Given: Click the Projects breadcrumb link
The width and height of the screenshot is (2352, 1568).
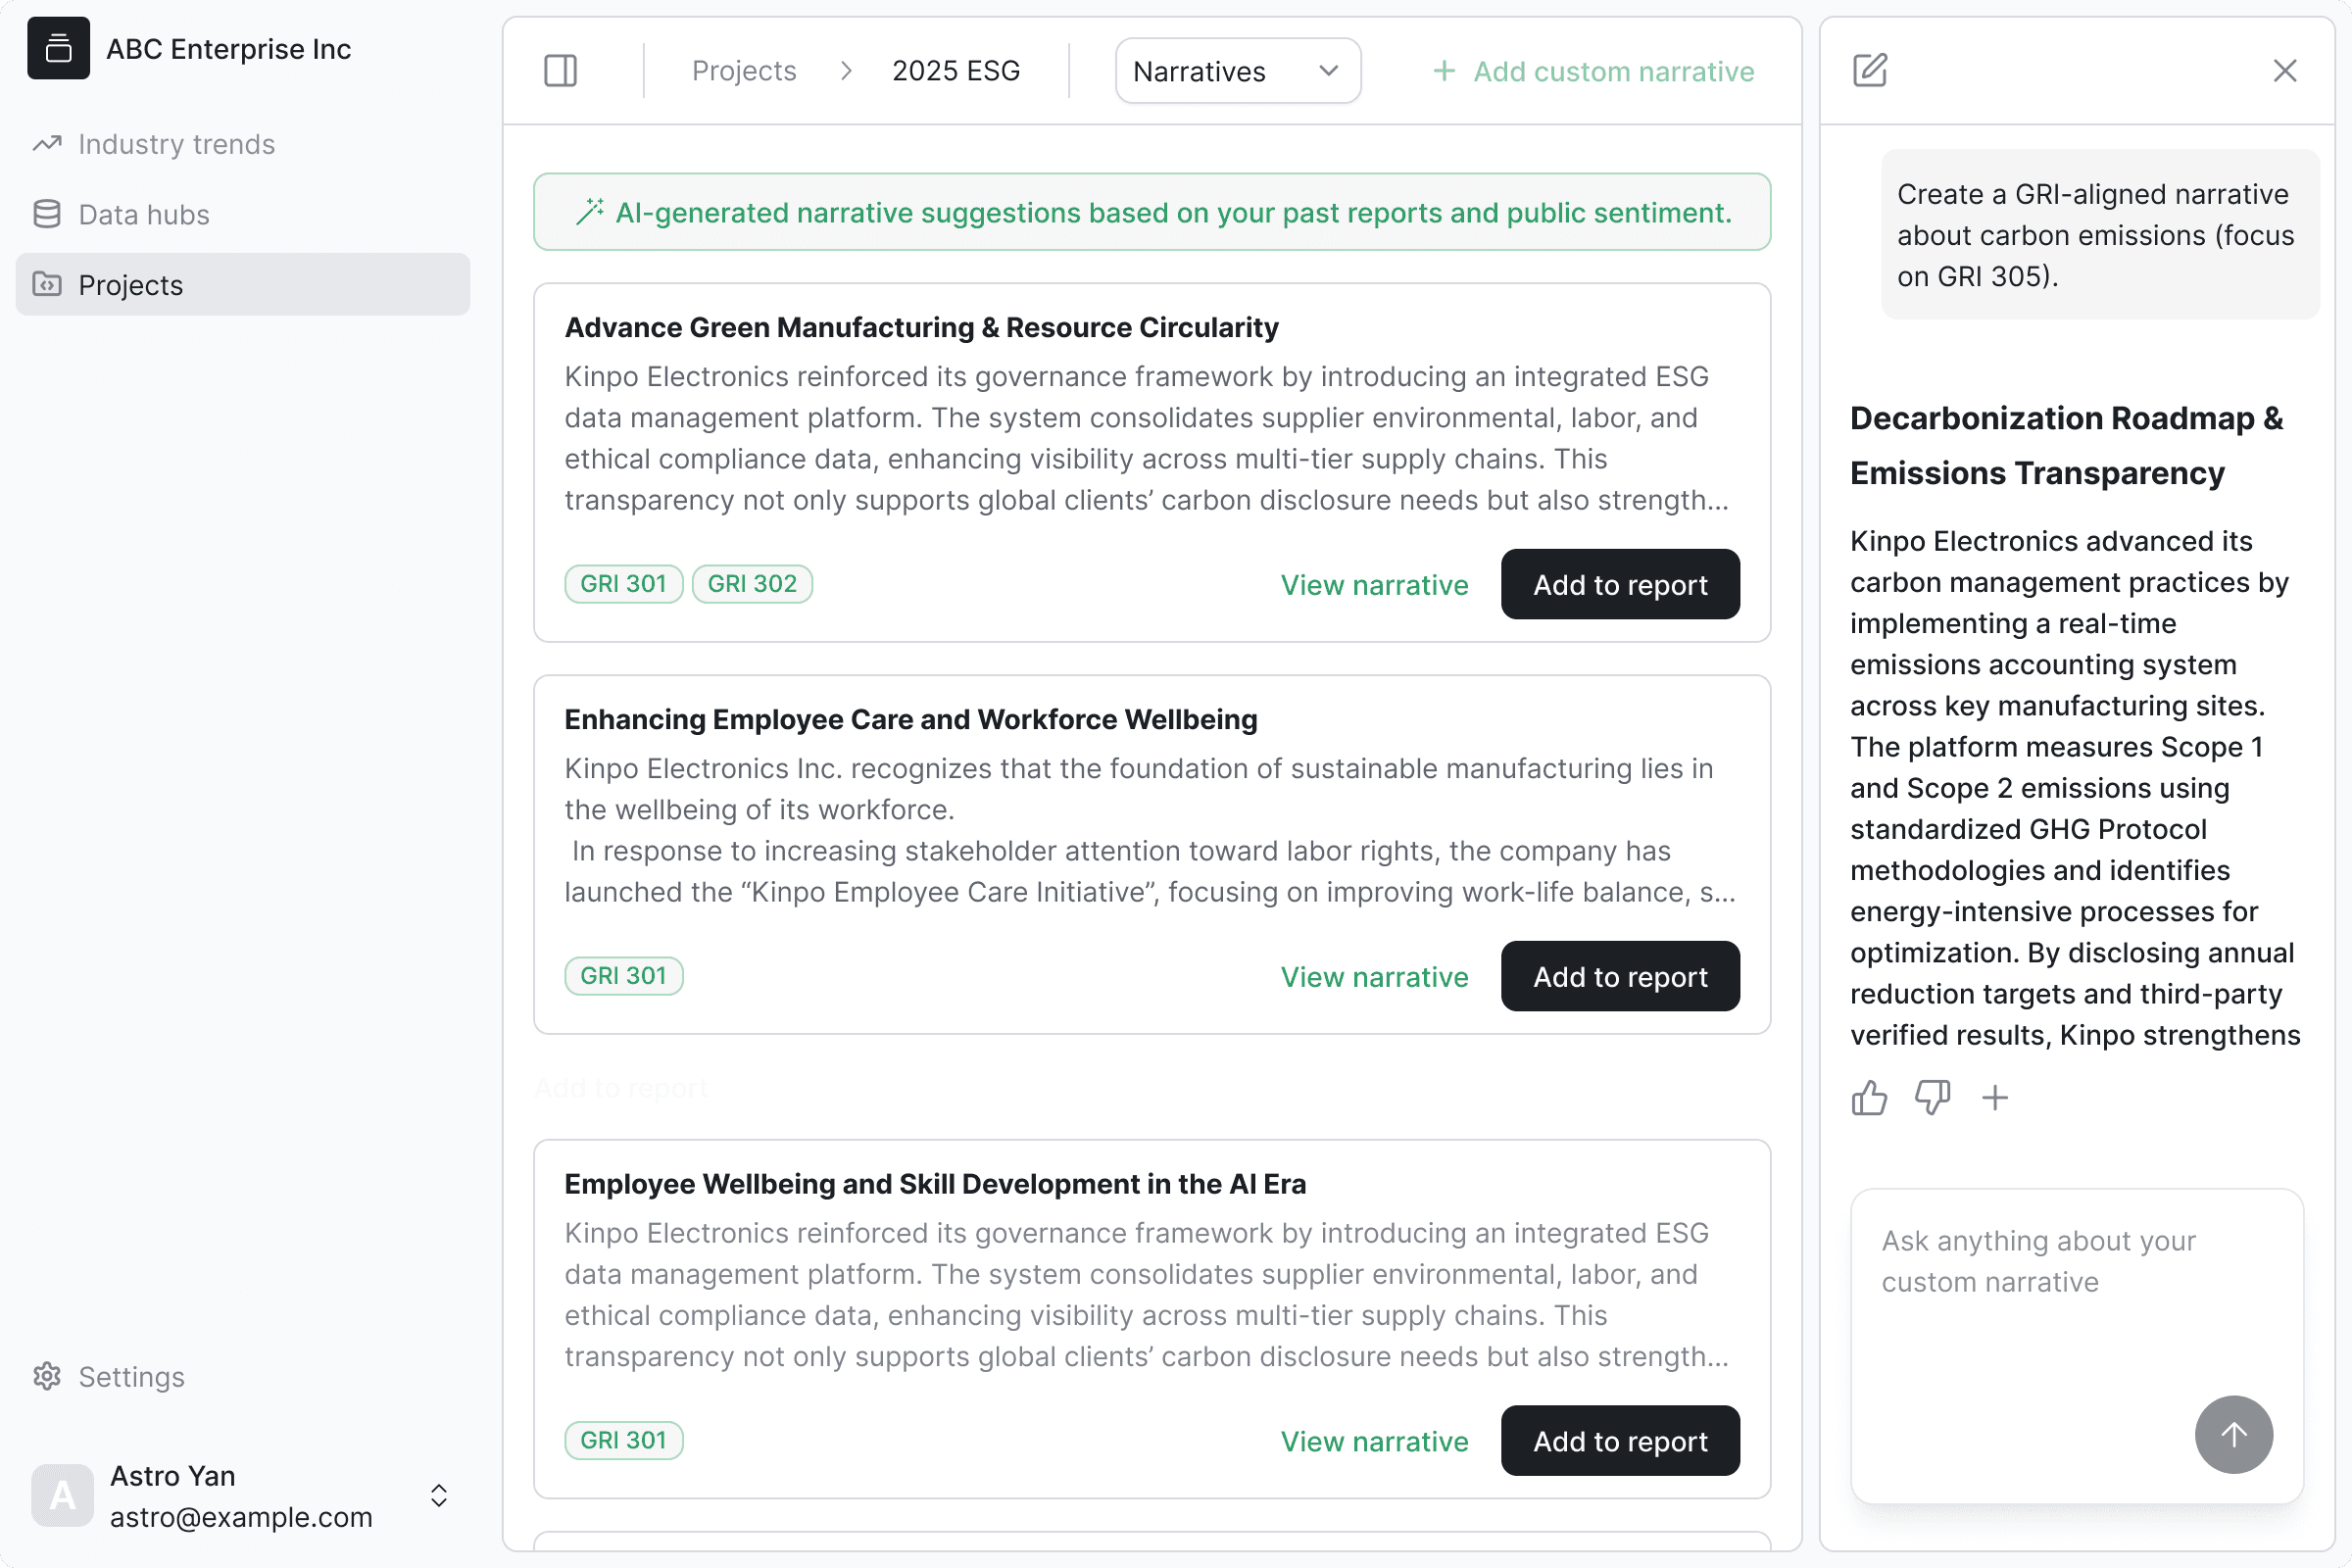Looking at the screenshot, I should (x=743, y=71).
